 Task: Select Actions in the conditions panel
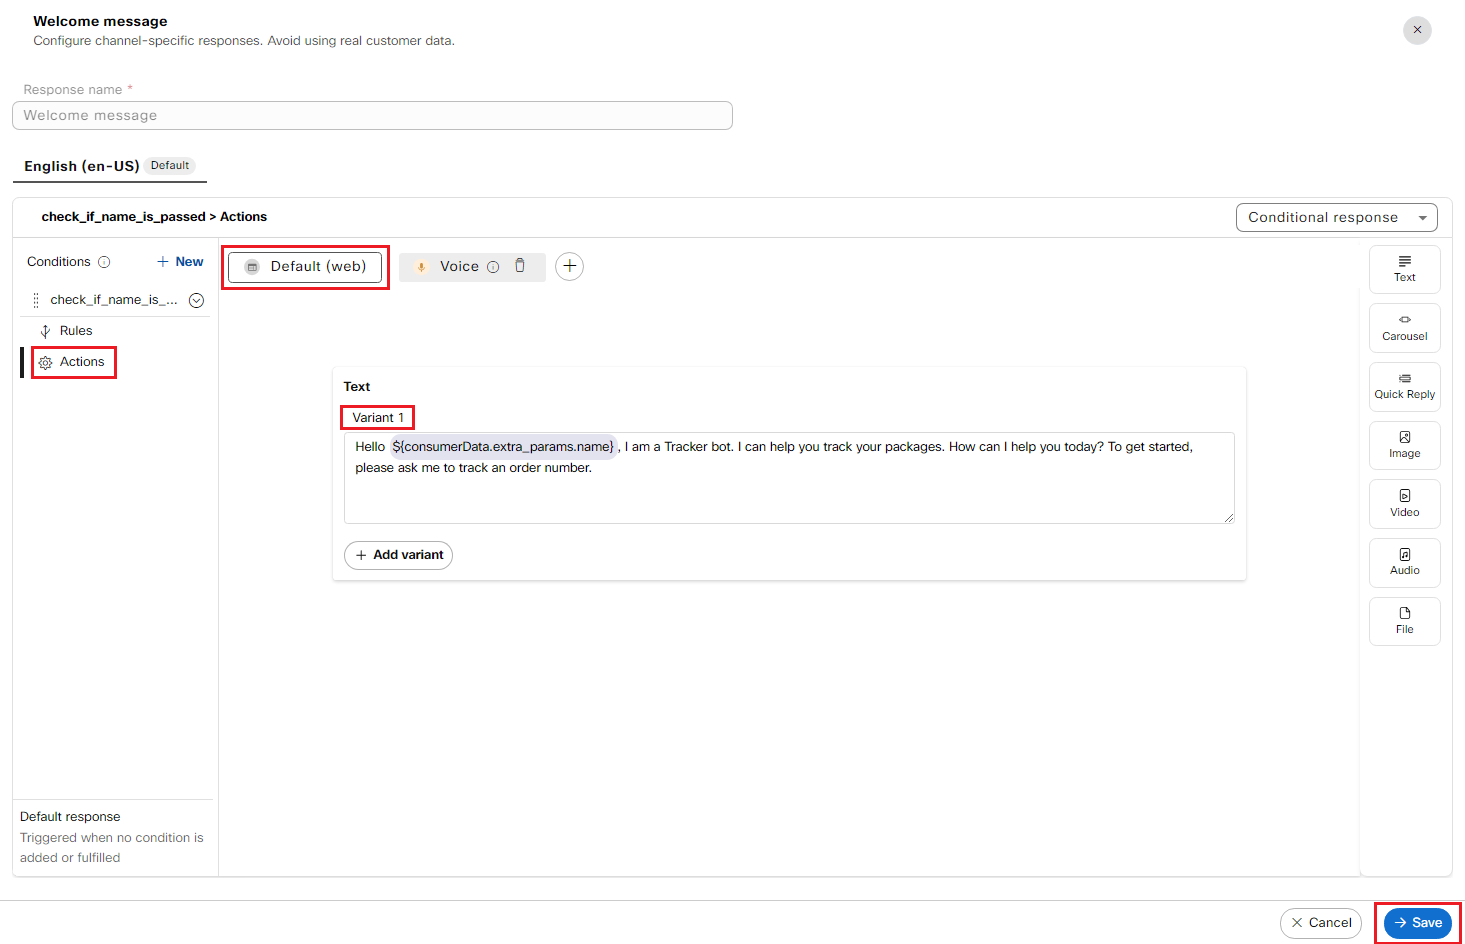point(81,362)
